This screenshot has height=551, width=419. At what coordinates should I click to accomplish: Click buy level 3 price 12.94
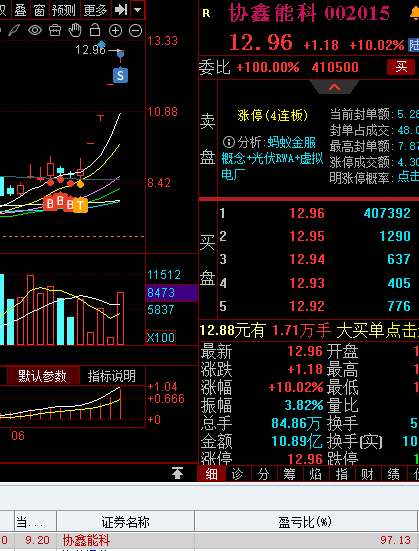pos(307,259)
